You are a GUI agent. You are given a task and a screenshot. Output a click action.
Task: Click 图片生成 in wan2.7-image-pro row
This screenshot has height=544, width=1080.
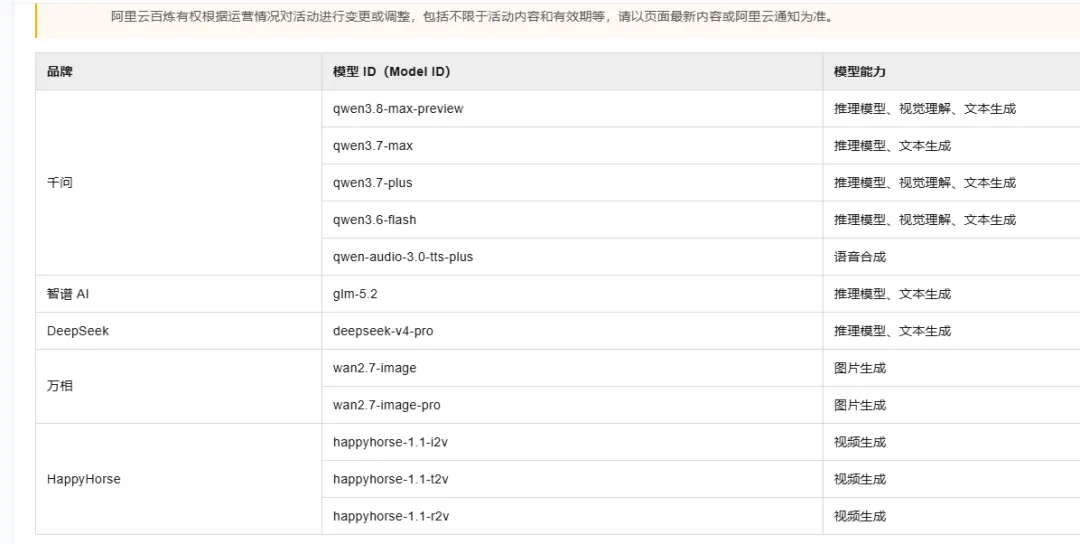click(x=860, y=406)
